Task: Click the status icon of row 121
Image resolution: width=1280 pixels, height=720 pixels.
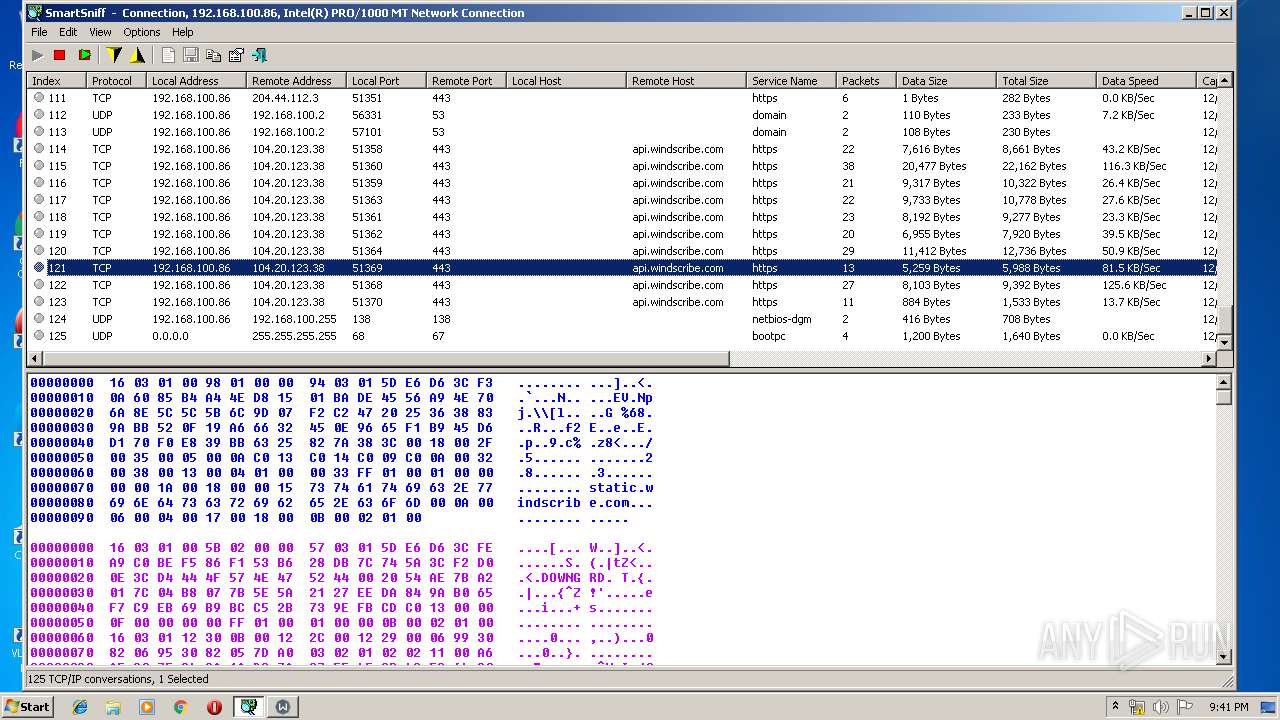Action: [x=39, y=268]
